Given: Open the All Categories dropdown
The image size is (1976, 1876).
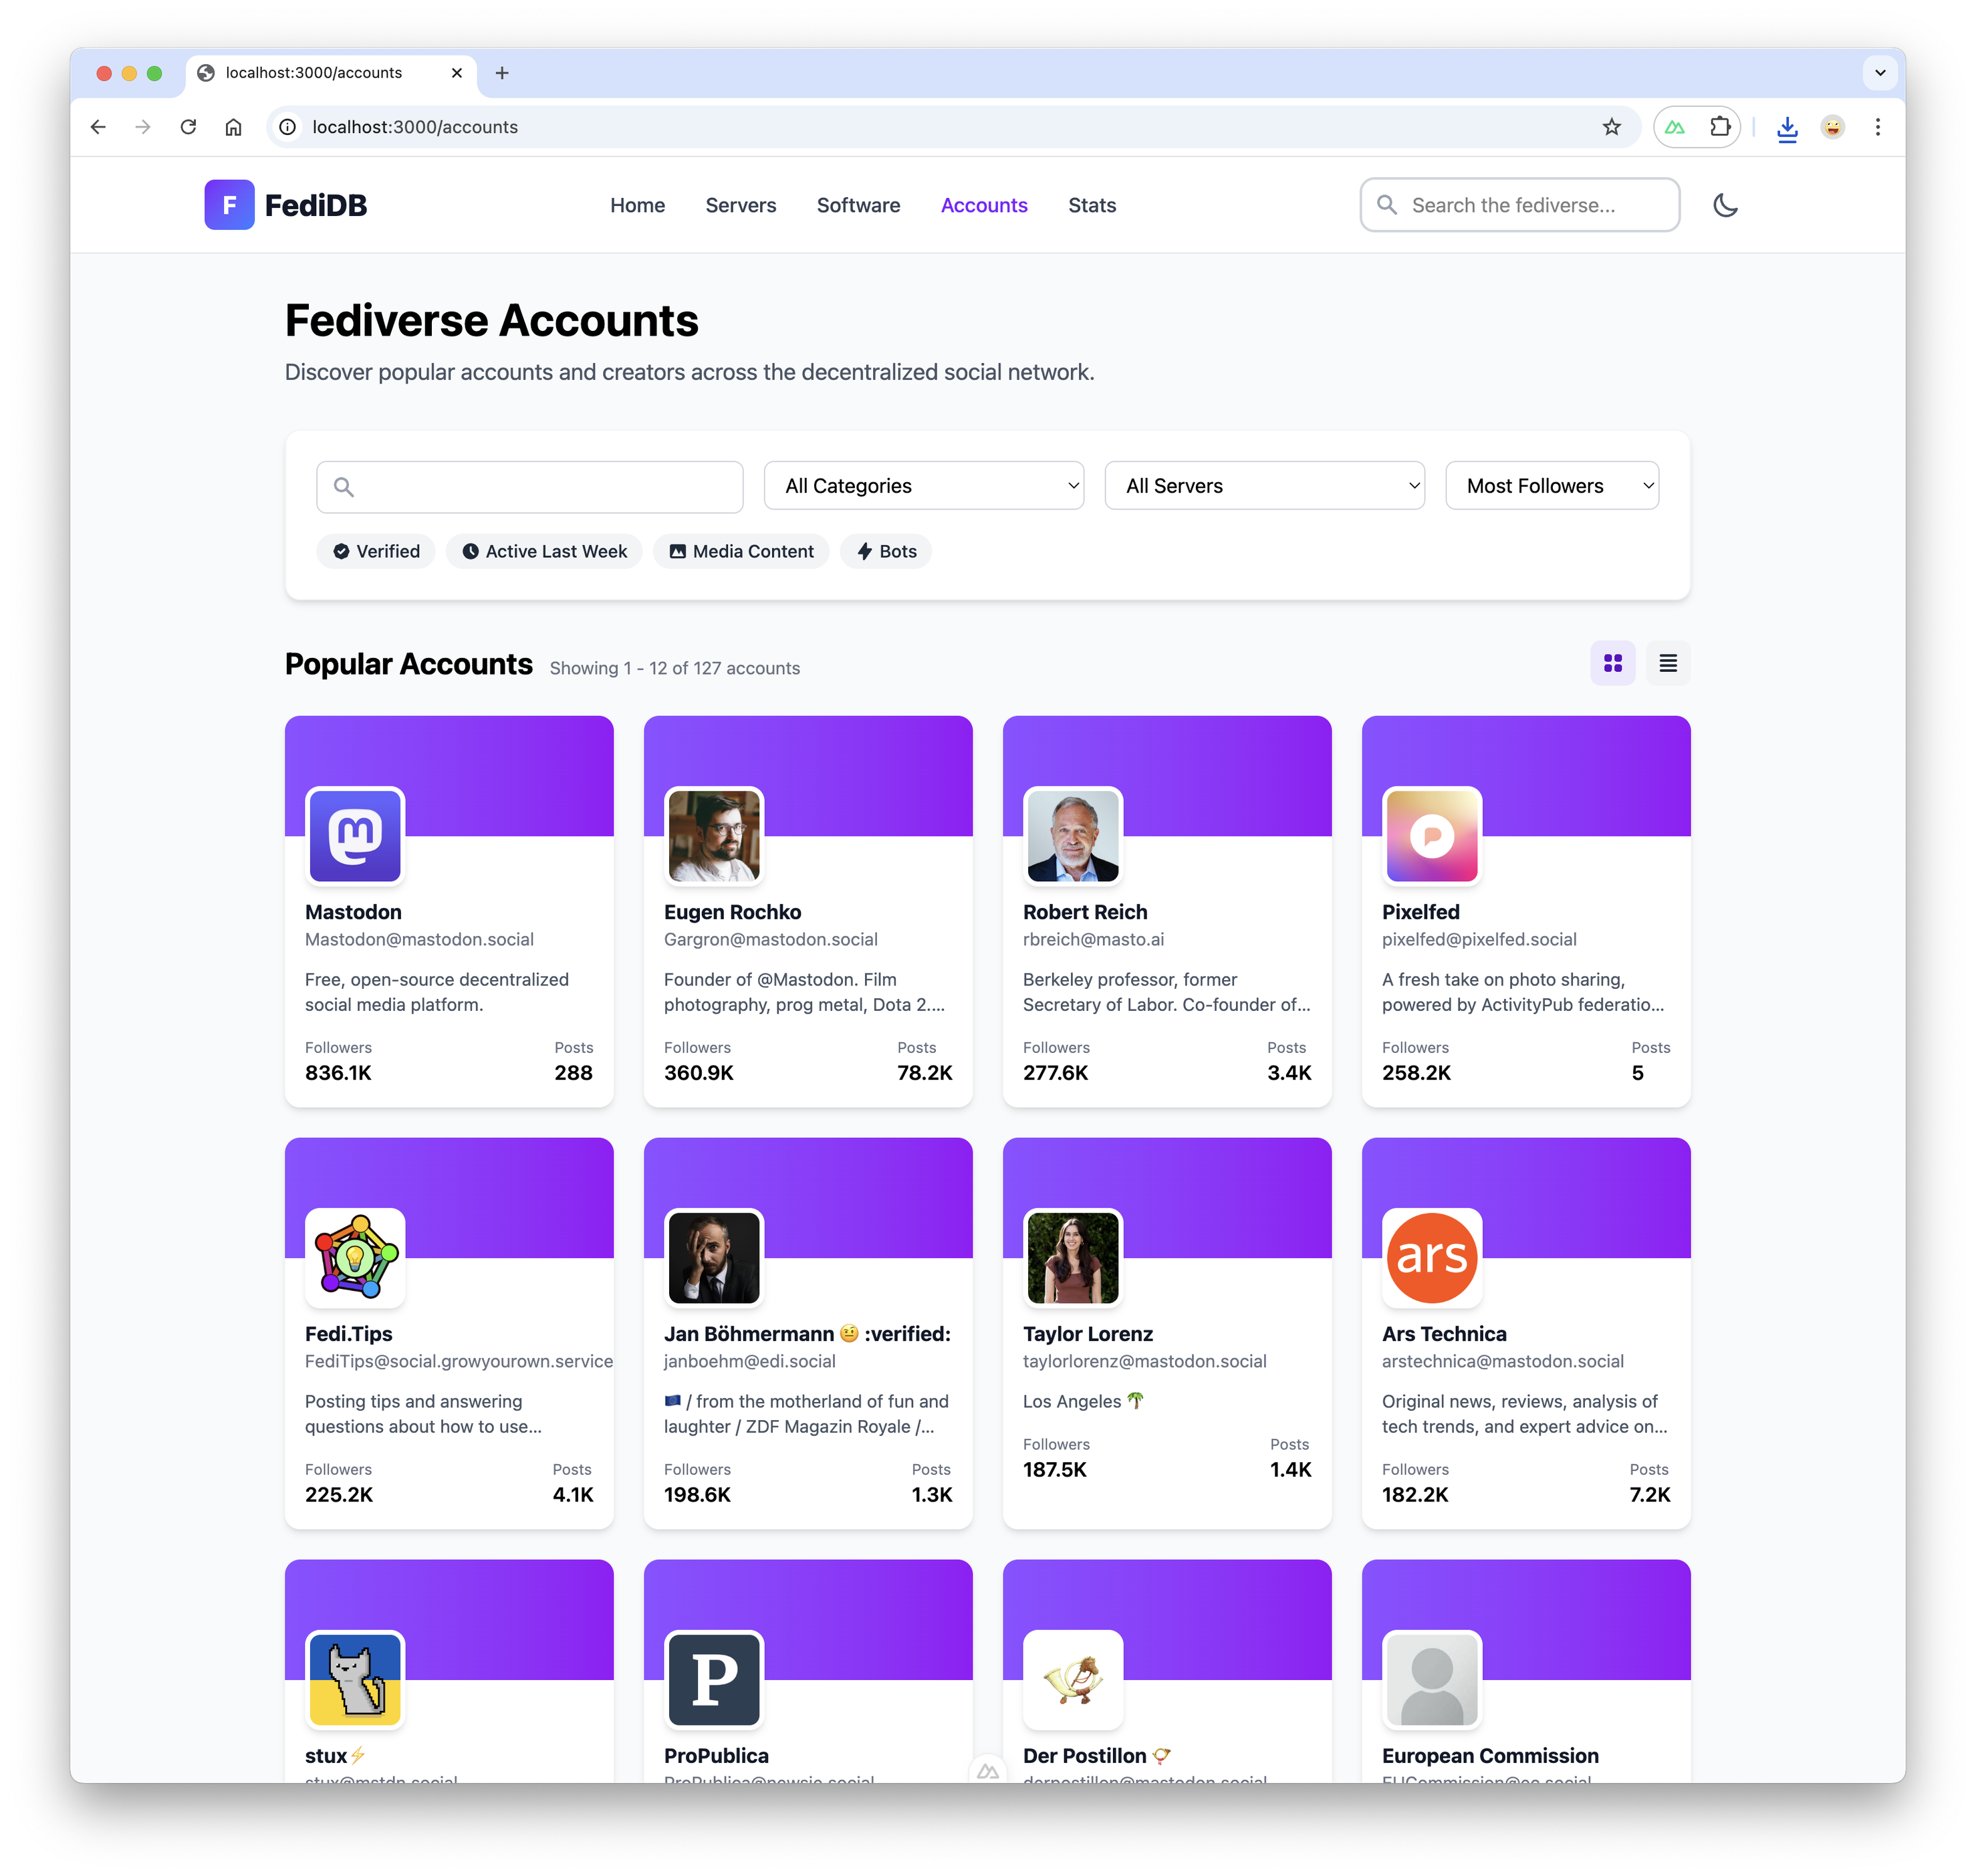Looking at the screenshot, I should click(923, 486).
